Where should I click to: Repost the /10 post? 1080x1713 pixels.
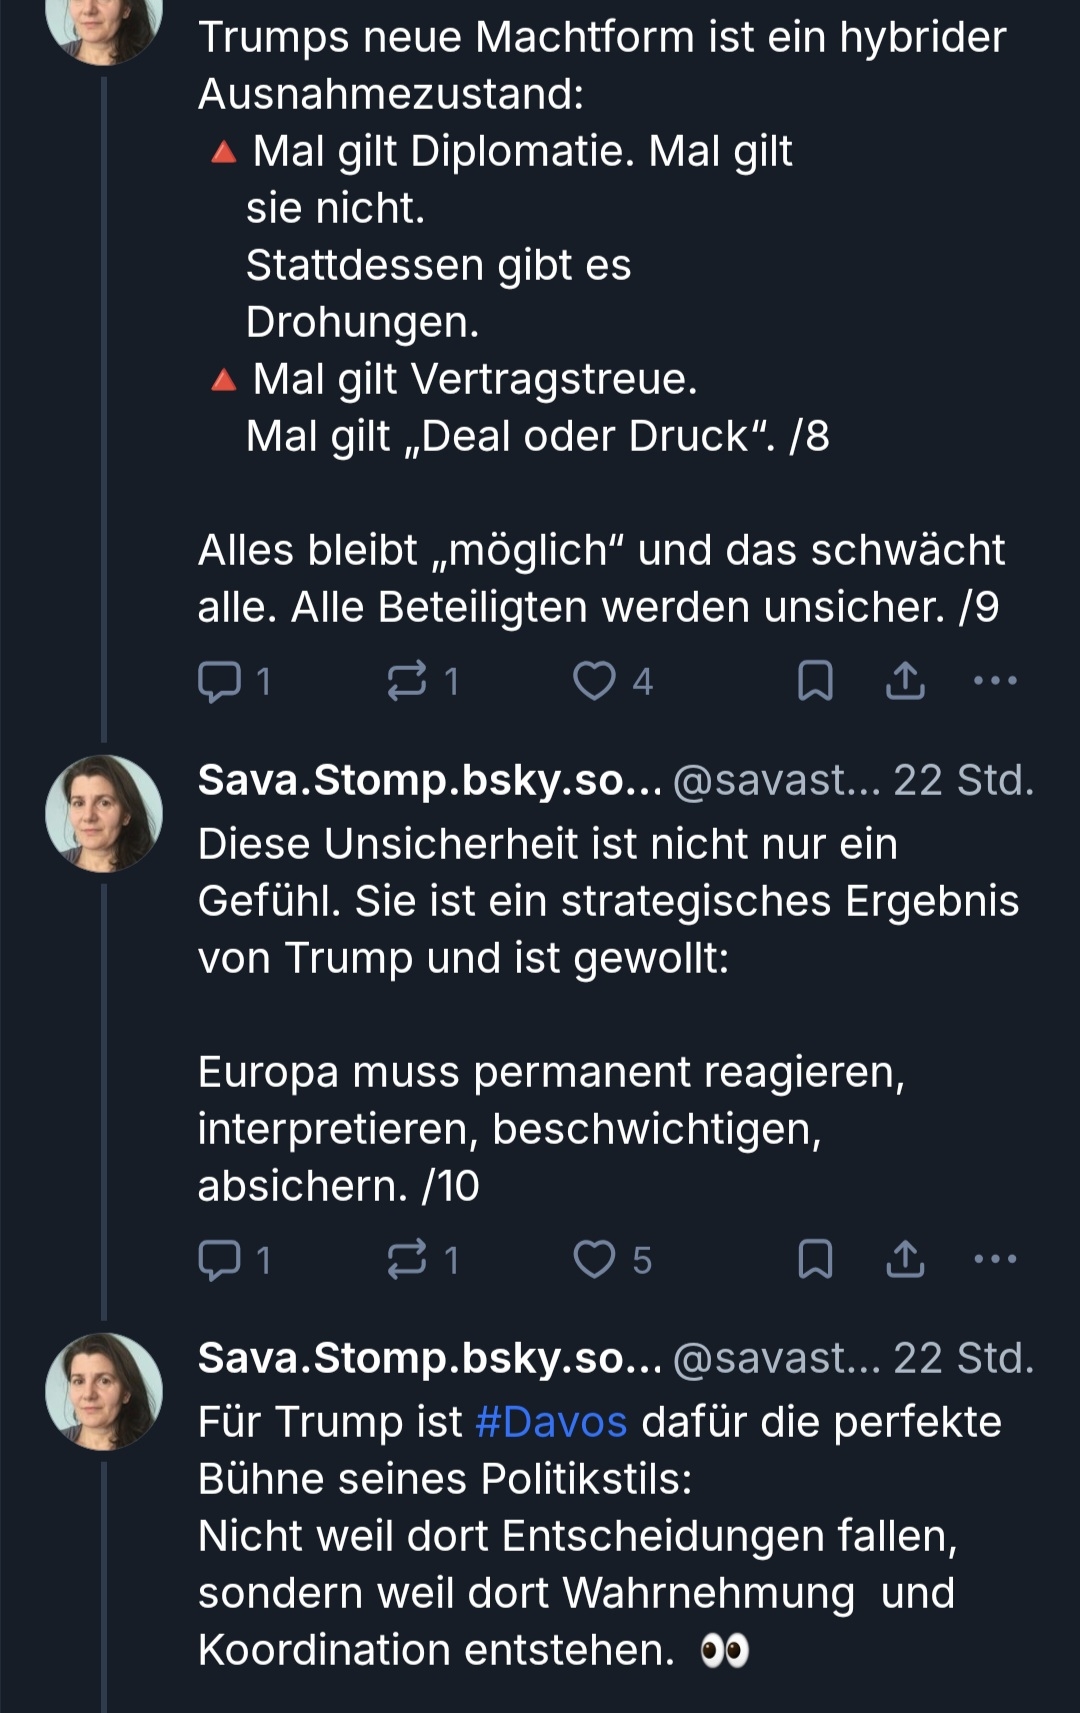407,1259
